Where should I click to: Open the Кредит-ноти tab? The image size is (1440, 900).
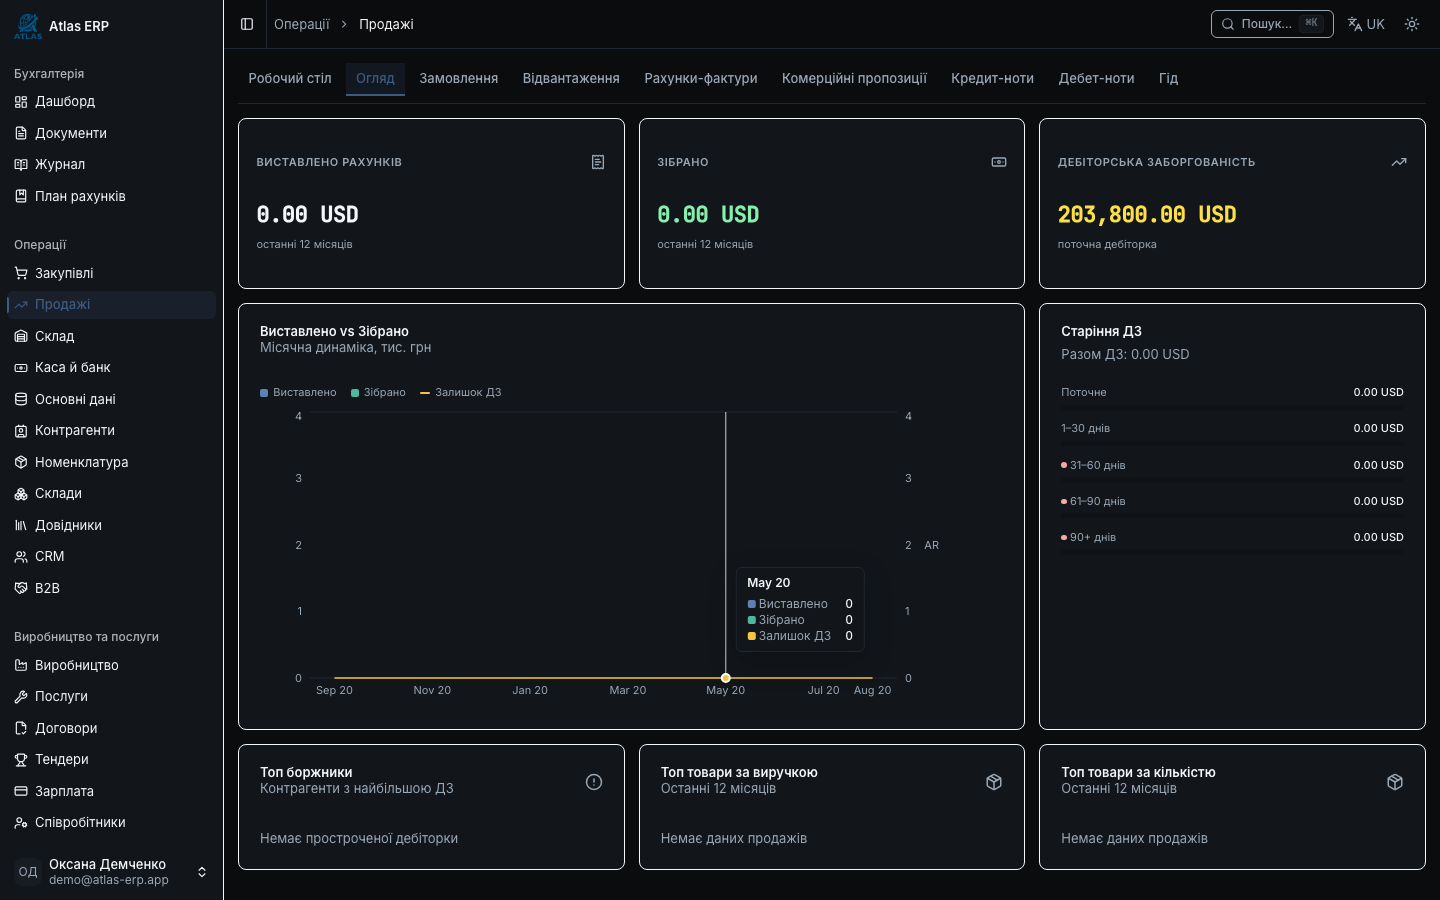coord(992,78)
